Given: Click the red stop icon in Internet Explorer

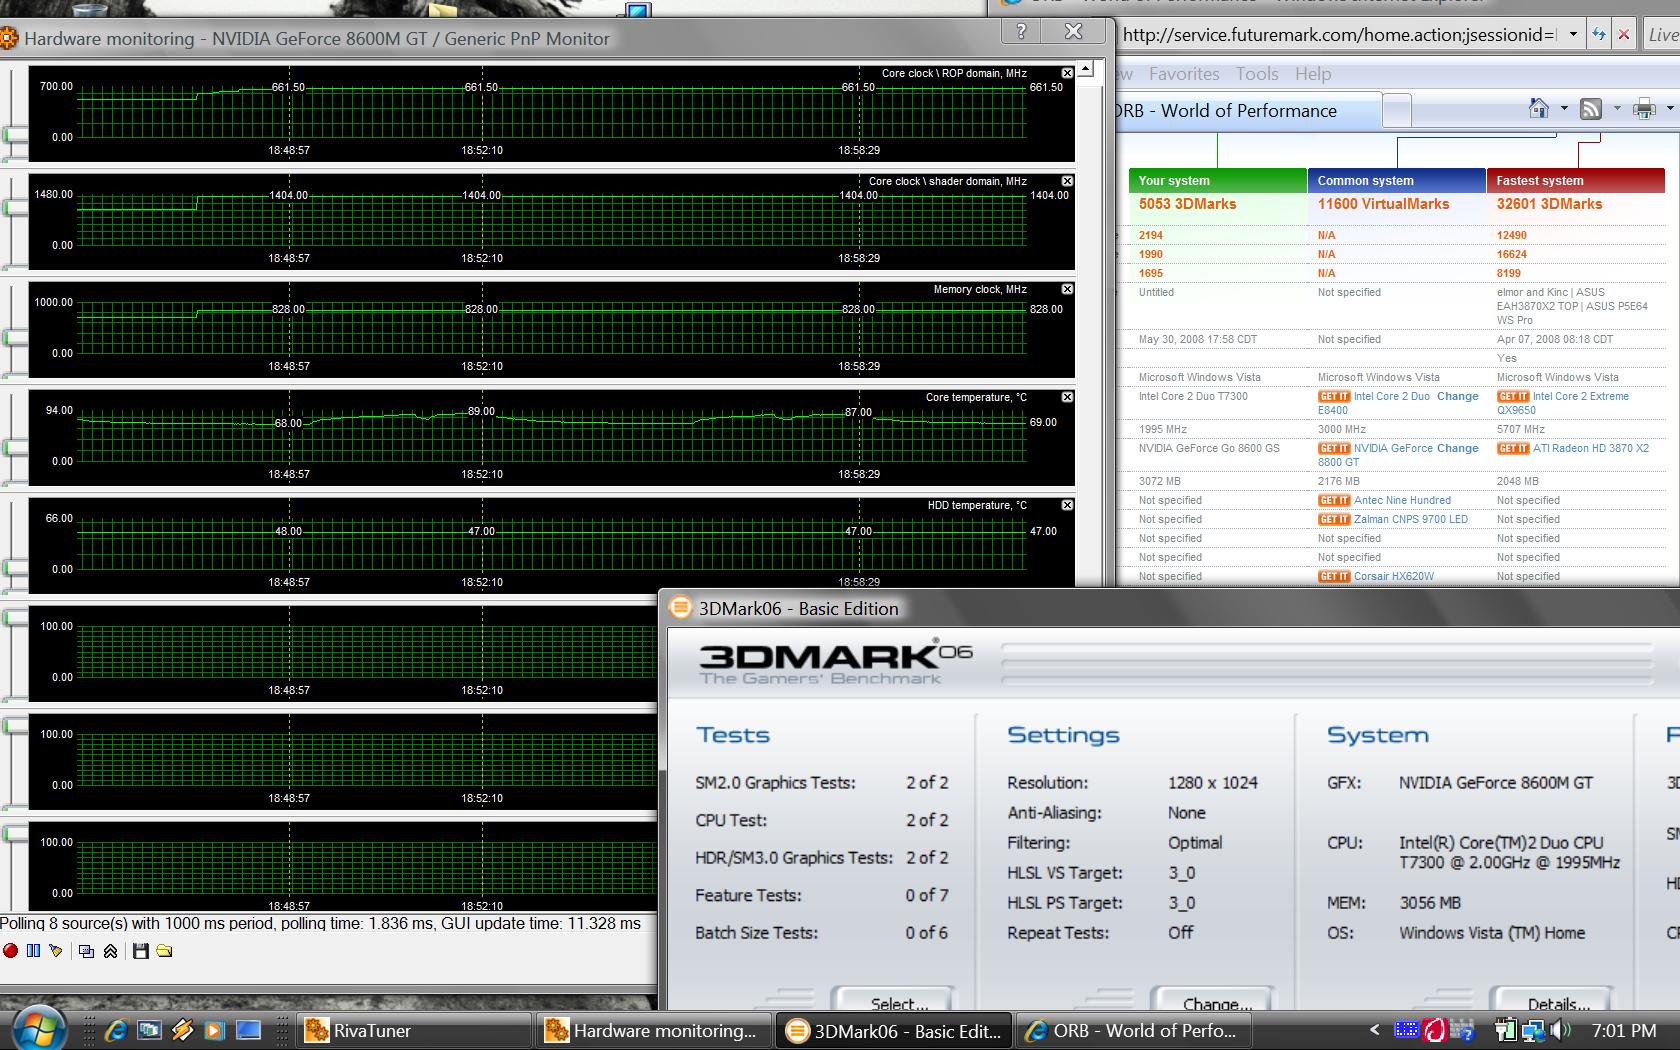Looking at the screenshot, I should [x=1624, y=34].
